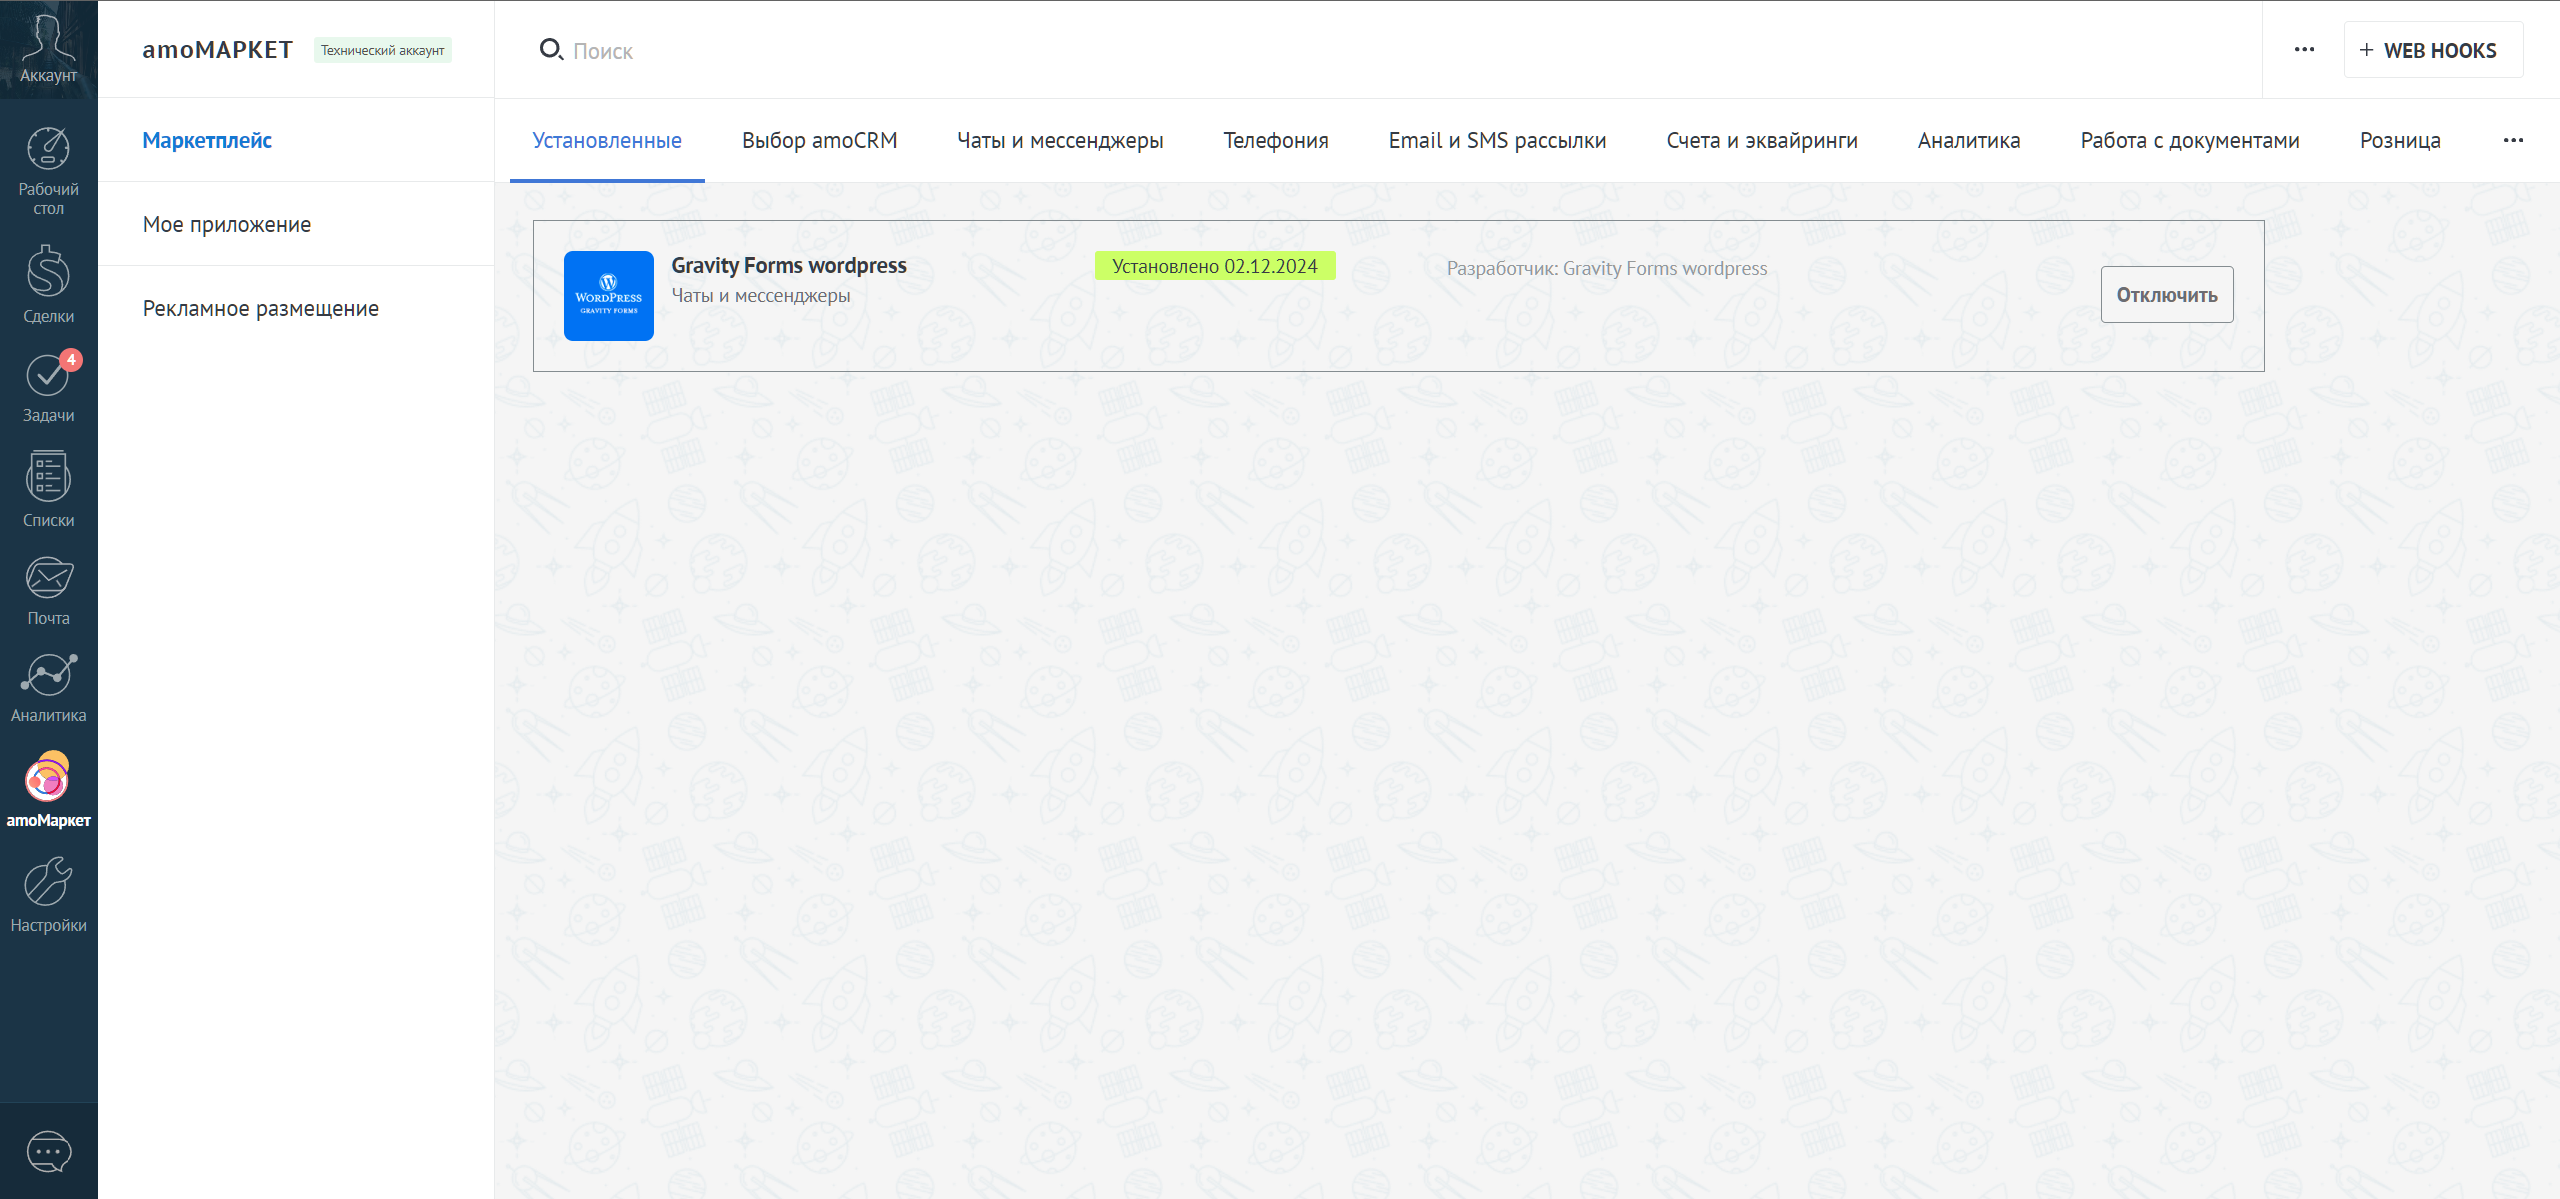Viewport: 2560px width, 1199px height.
Task: Open Настройки from the sidebar
Action: point(47,894)
